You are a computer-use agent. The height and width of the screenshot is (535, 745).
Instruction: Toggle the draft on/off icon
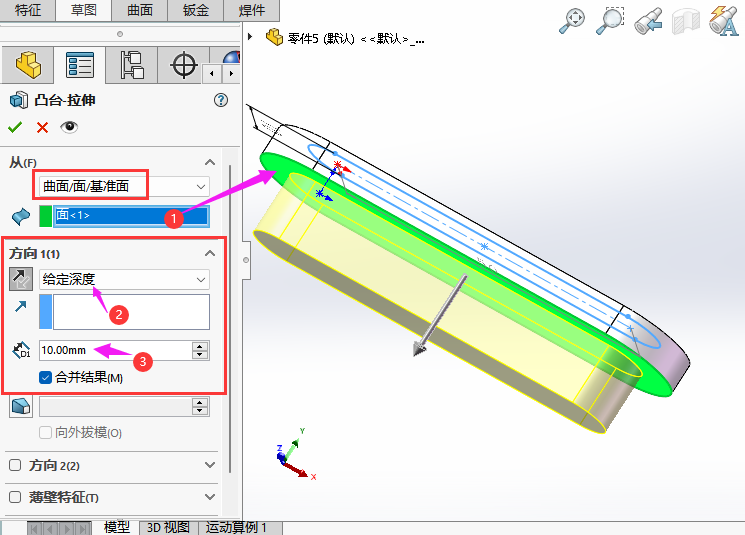click(x=21, y=407)
